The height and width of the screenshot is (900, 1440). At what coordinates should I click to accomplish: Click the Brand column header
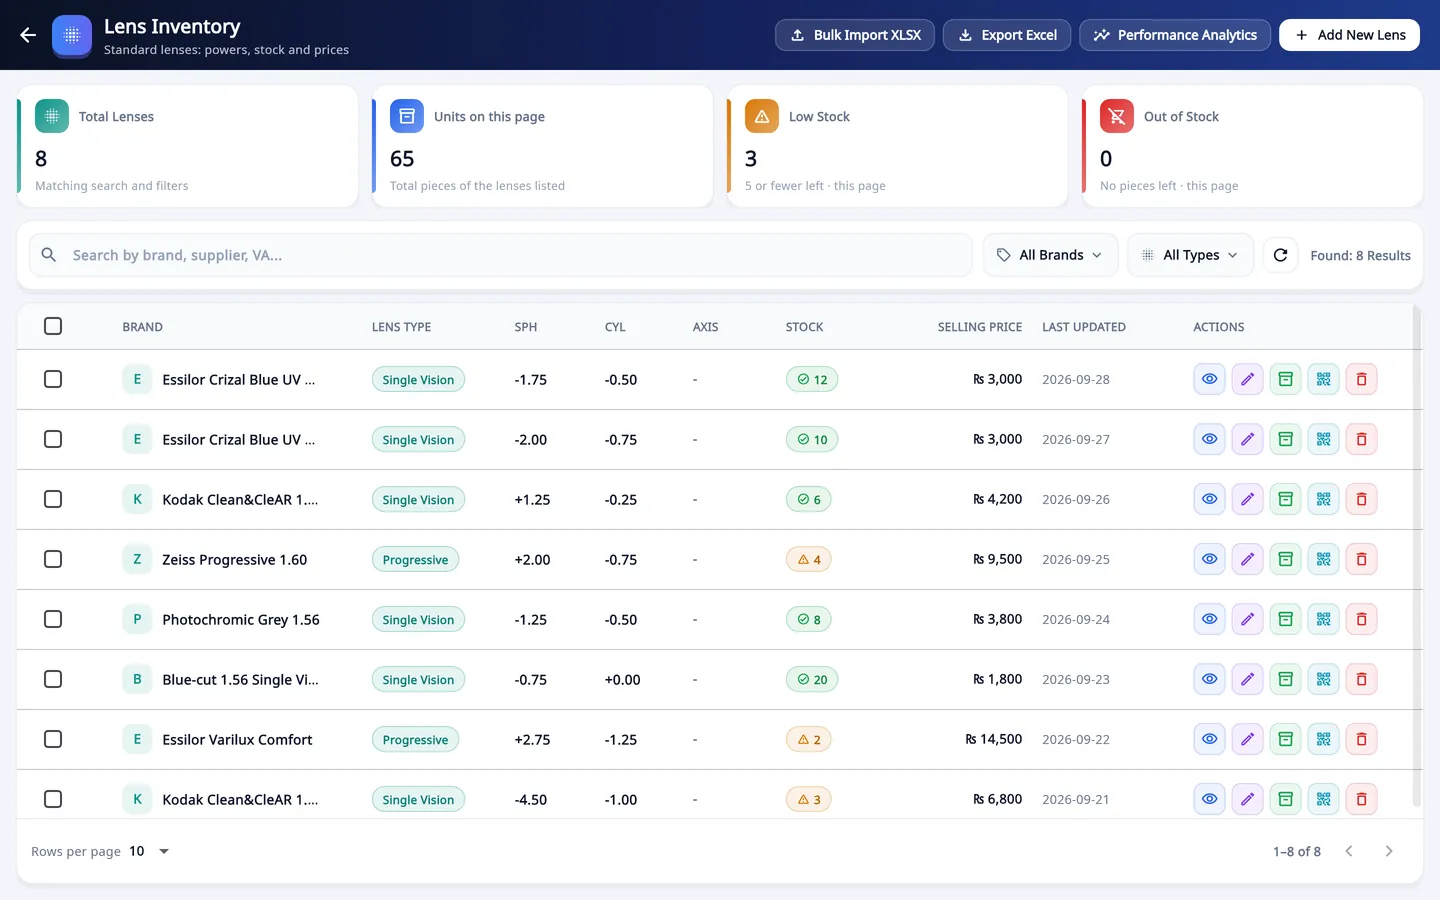click(x=142, y=327)
